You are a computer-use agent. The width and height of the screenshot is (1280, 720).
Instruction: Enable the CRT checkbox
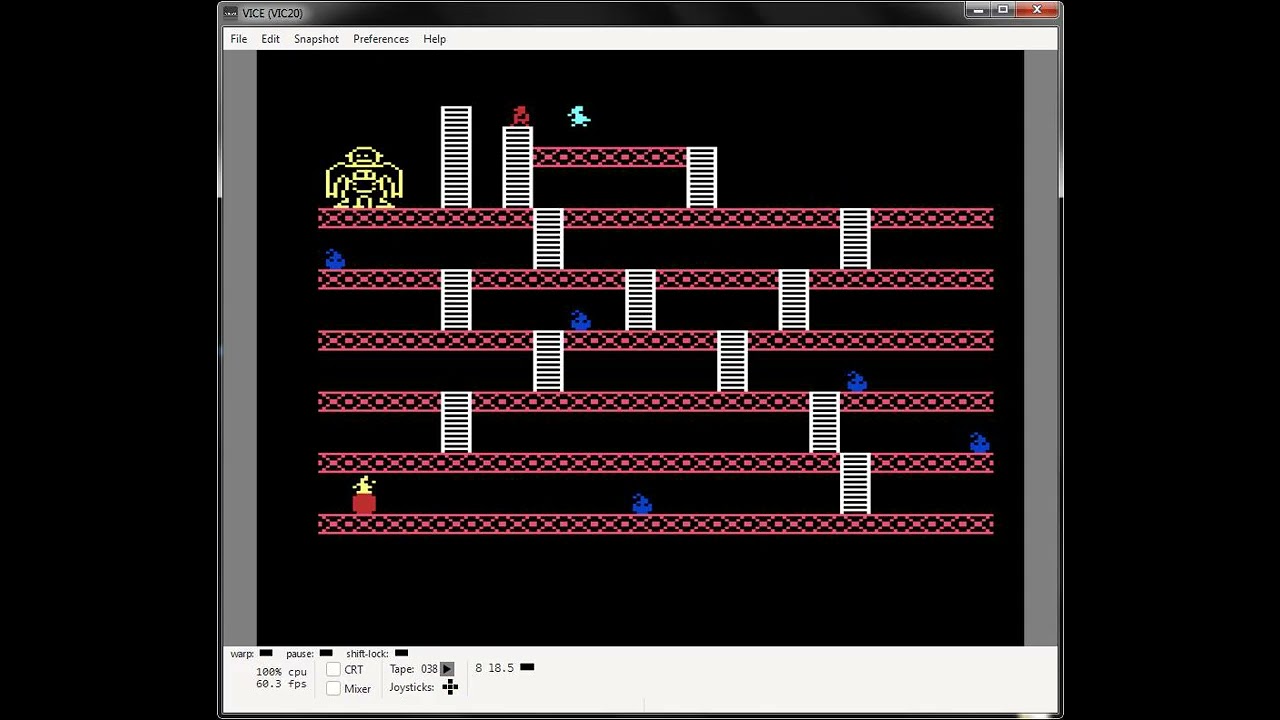point(334,670)
